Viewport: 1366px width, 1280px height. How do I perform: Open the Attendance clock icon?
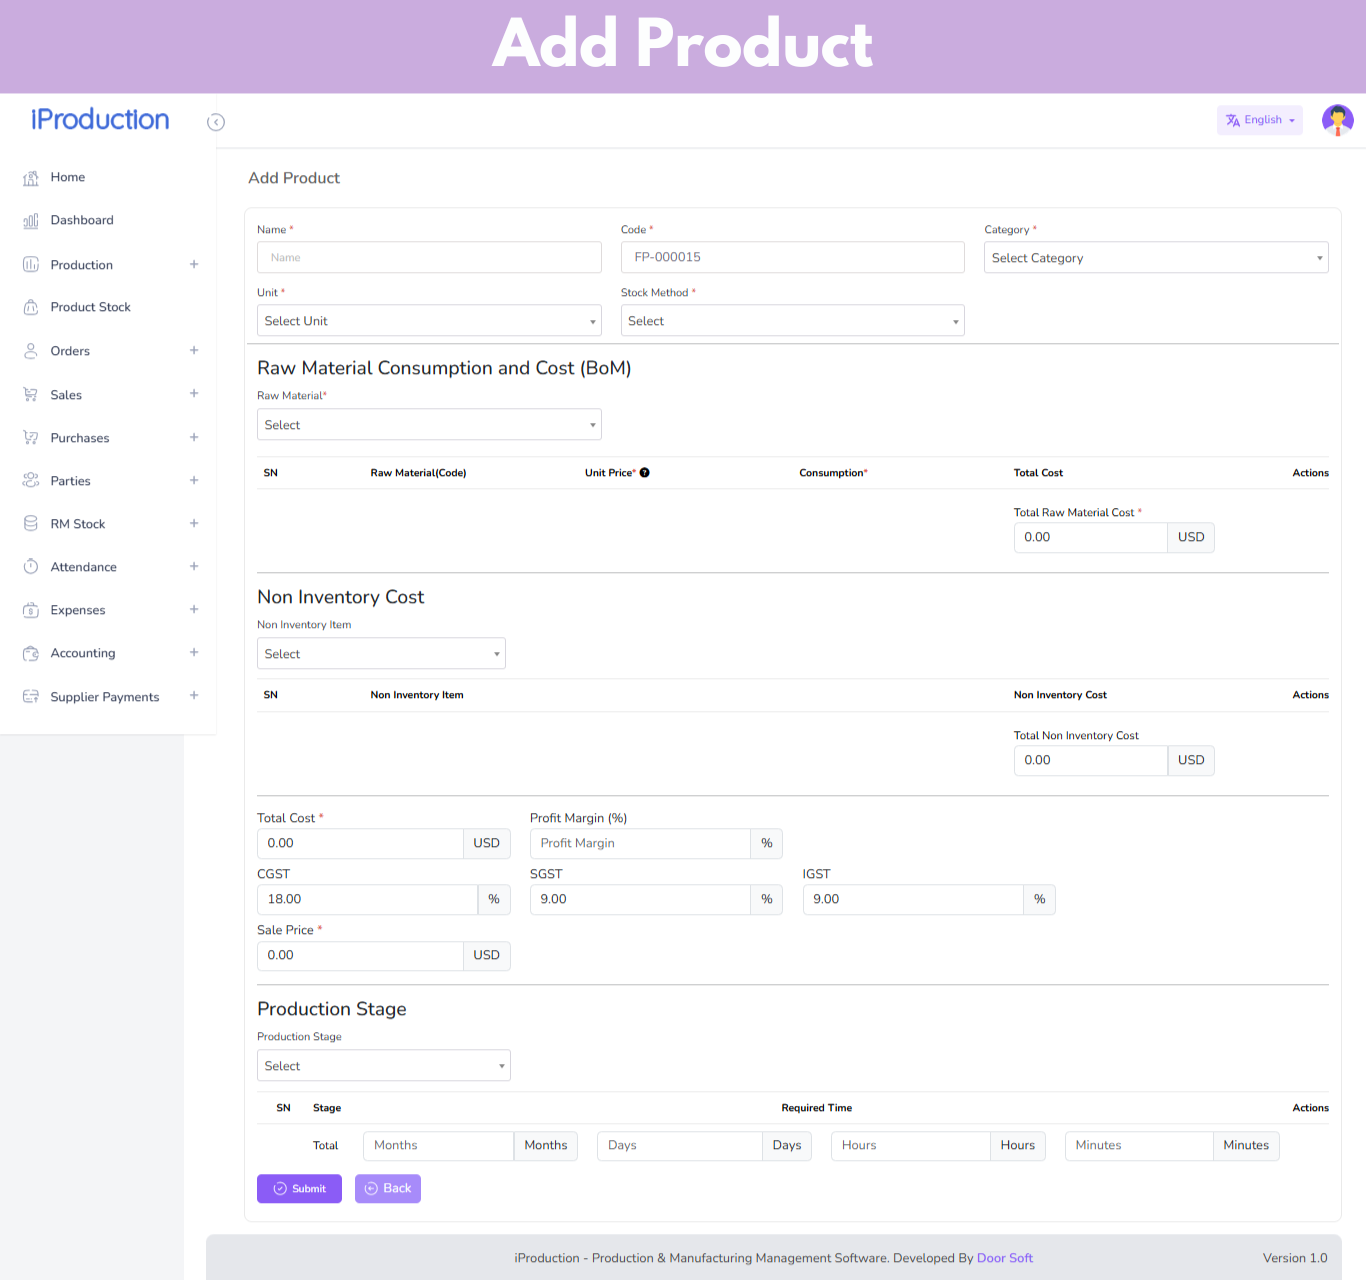click(x=31, y=566)
